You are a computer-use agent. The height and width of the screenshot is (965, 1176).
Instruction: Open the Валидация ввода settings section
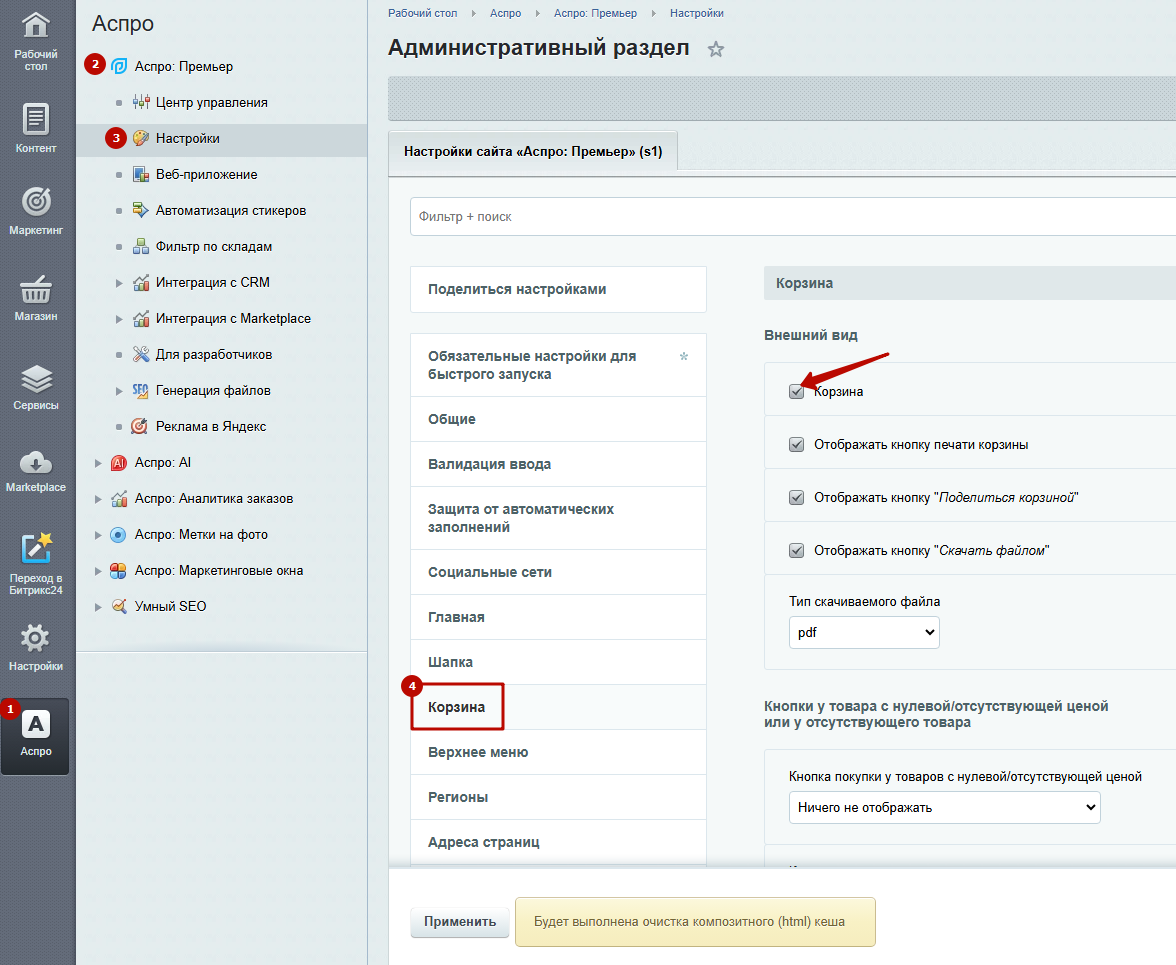[x=558, y=464]
